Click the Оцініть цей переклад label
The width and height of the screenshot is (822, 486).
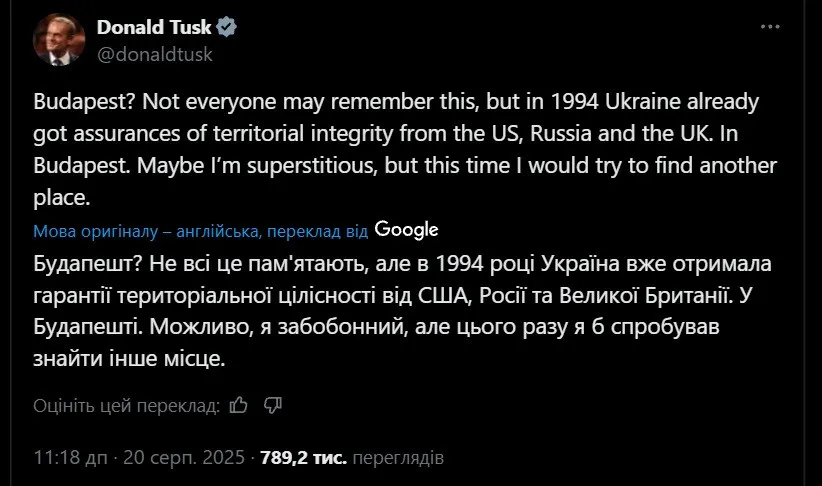(x=126, y=405)
